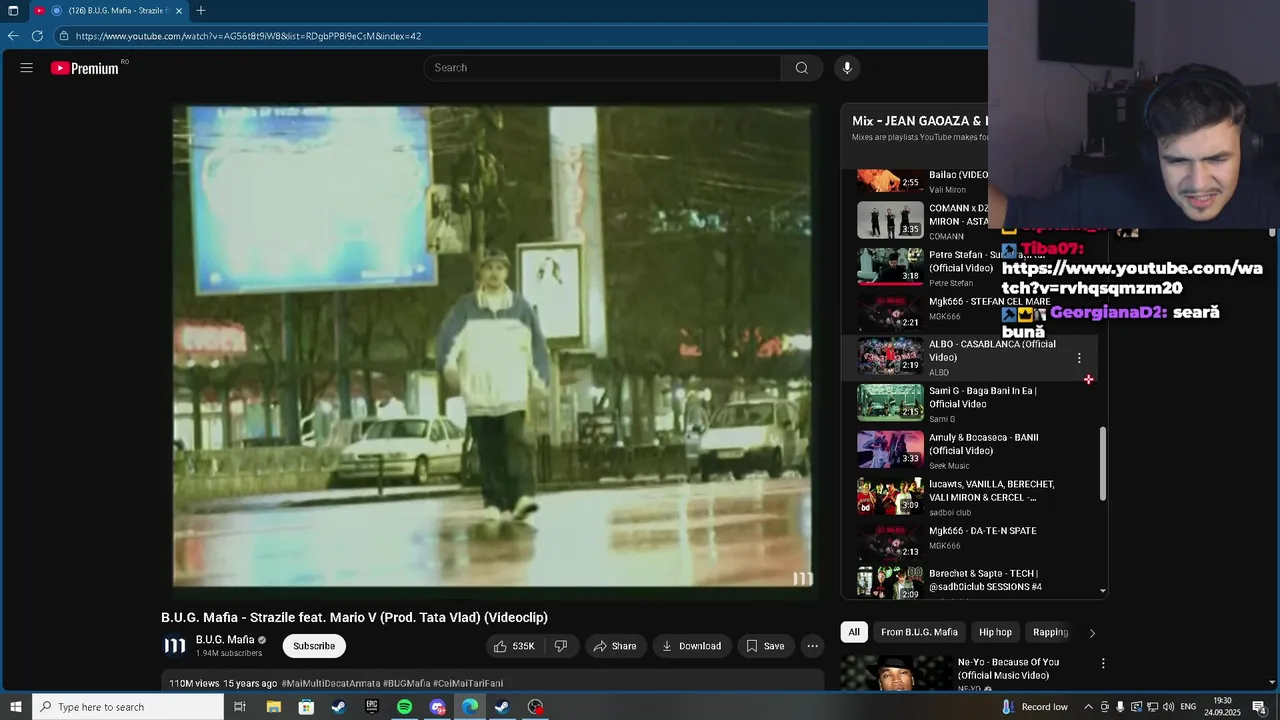Screen dimensions: 1280x720
Task: Open Microsoft Store from the taskbar
Action: click(306, 707)
